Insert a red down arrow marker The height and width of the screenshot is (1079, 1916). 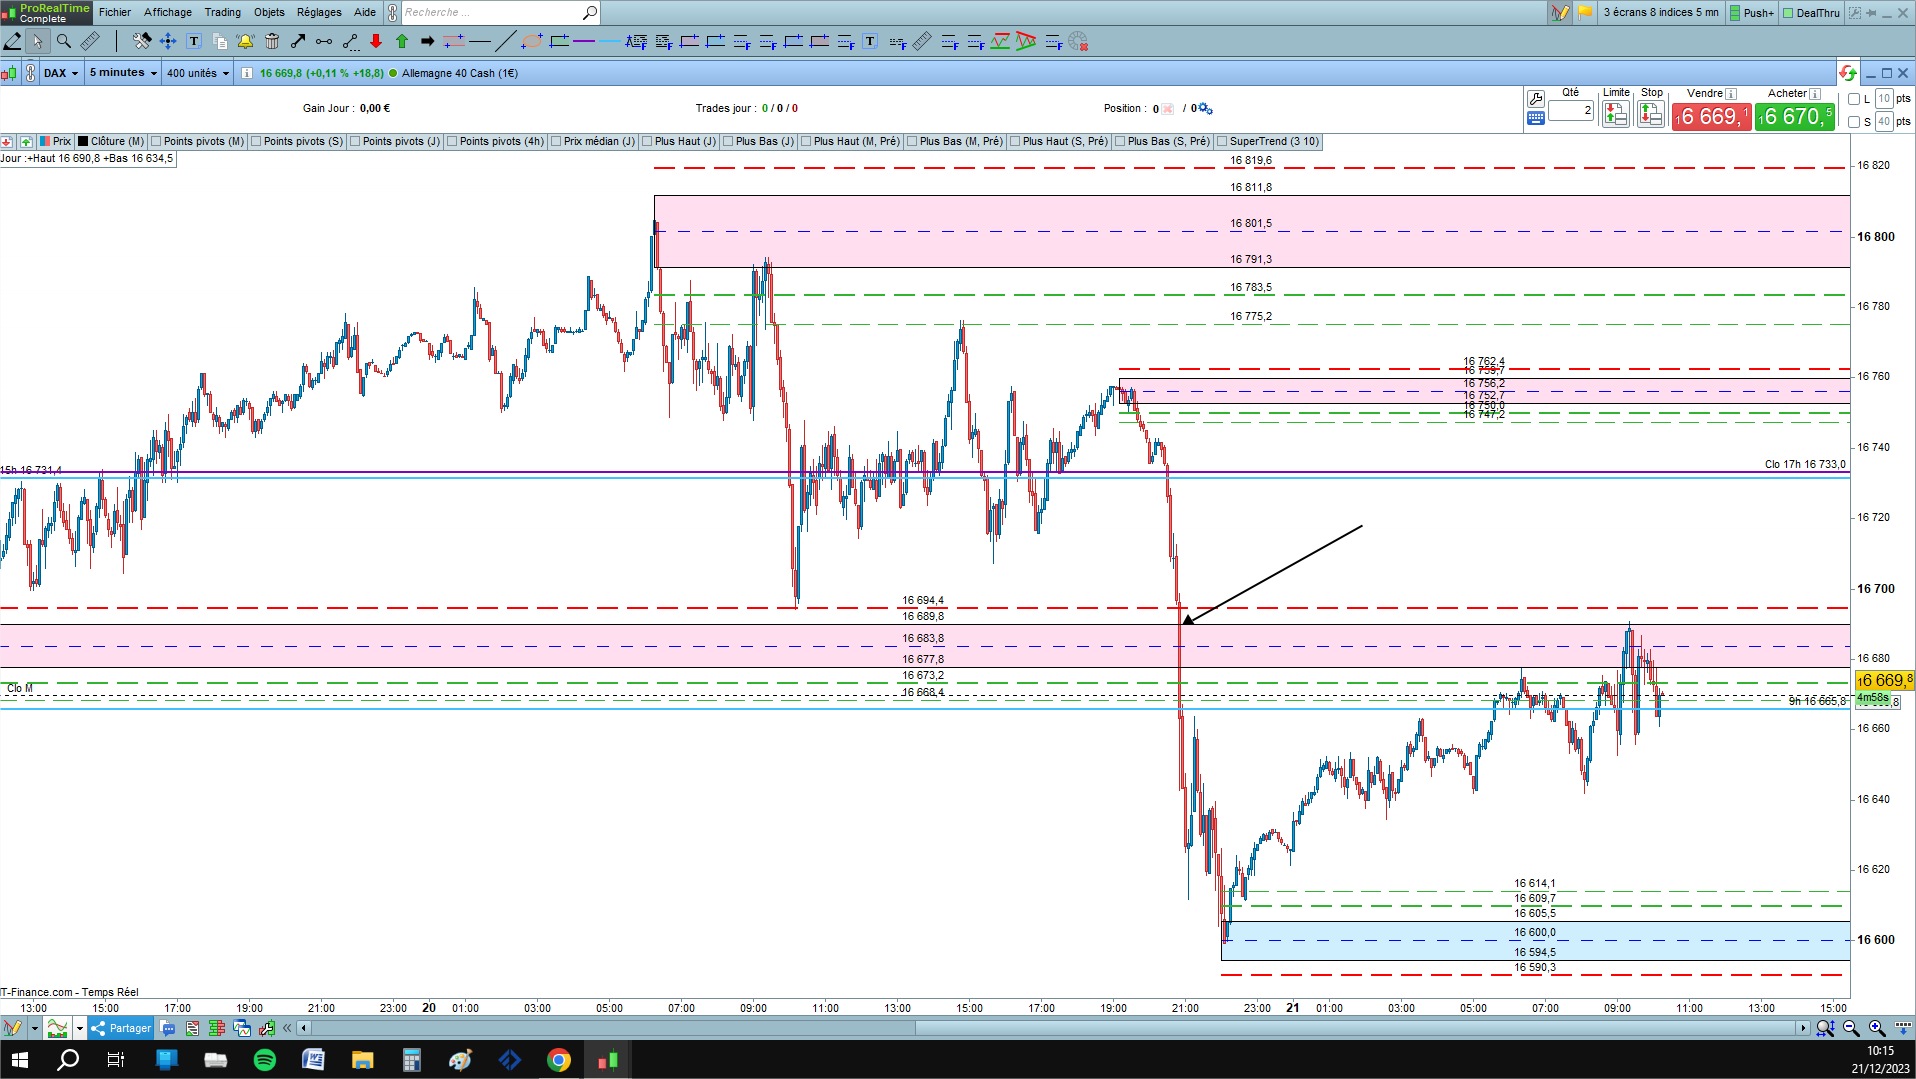coord(376,41)
